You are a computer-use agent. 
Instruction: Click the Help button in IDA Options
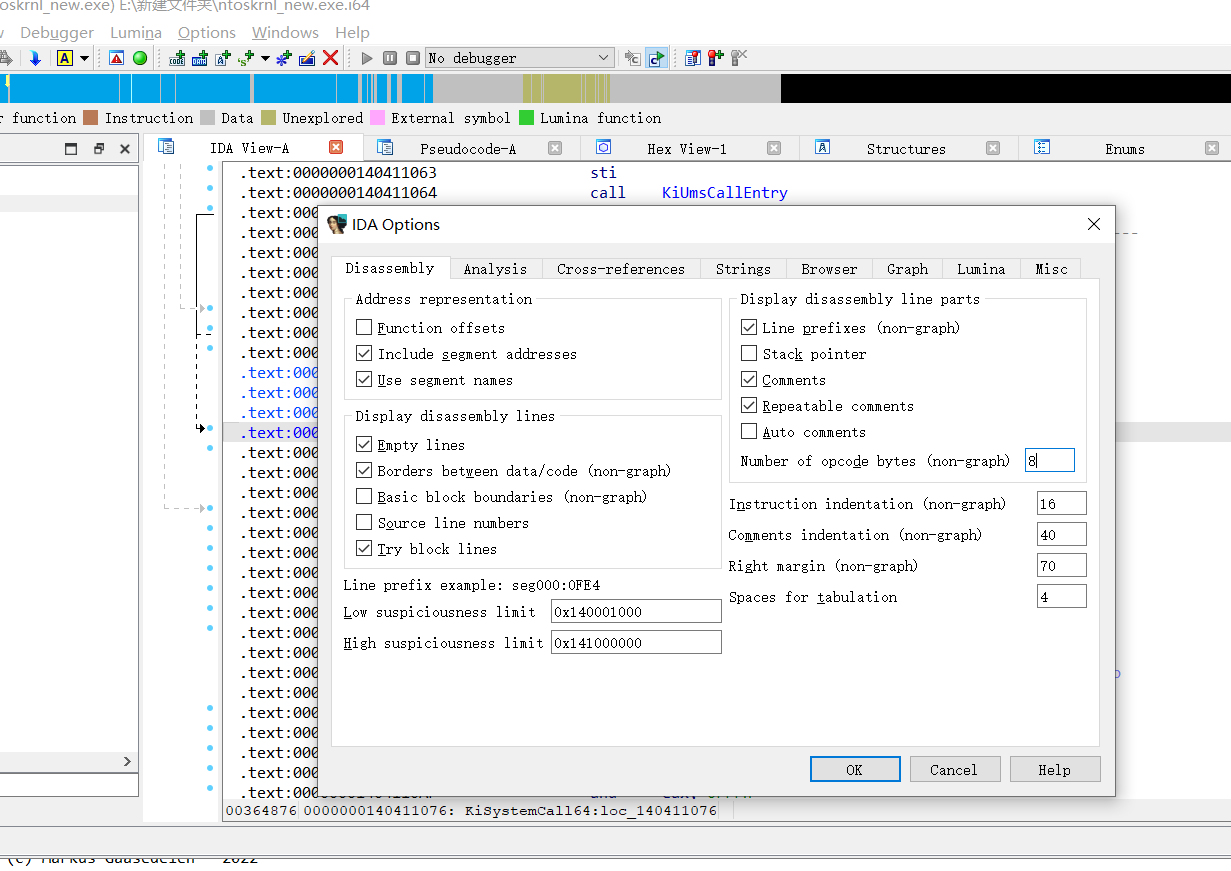(x=1055, y=770)
